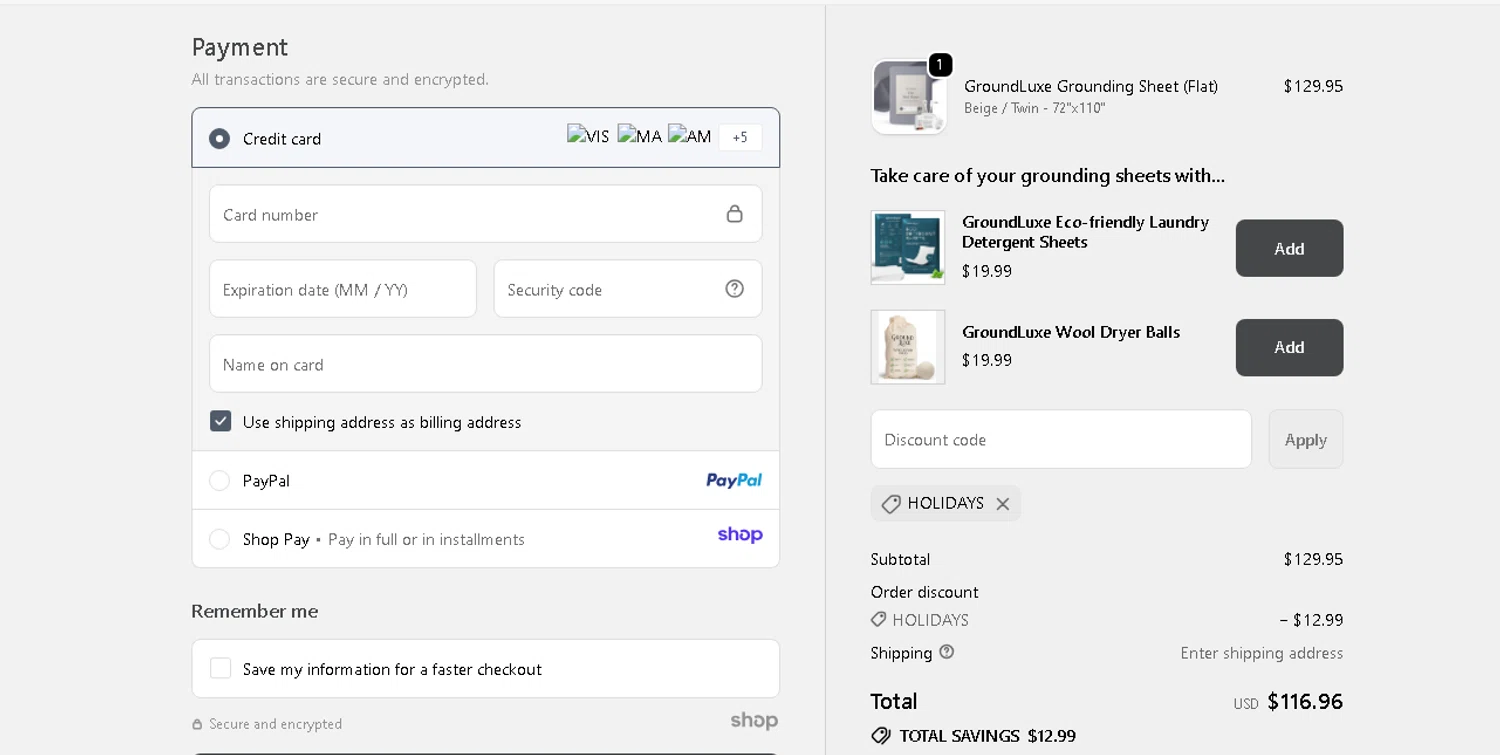The height and width of the screenshot is (755, 1500).
Task: Apply the discount code
Action: (x=1306, y=439)
